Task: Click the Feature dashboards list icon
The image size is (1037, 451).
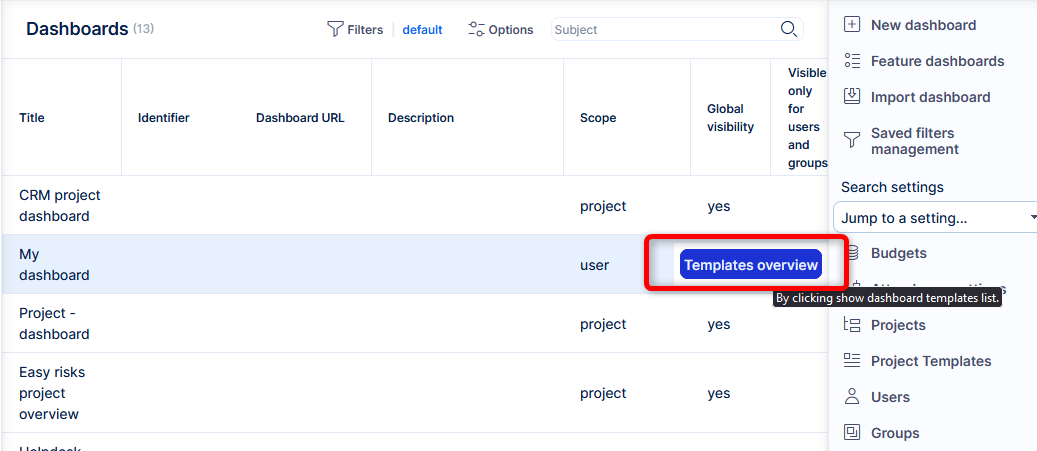Action: click(852, 61)
